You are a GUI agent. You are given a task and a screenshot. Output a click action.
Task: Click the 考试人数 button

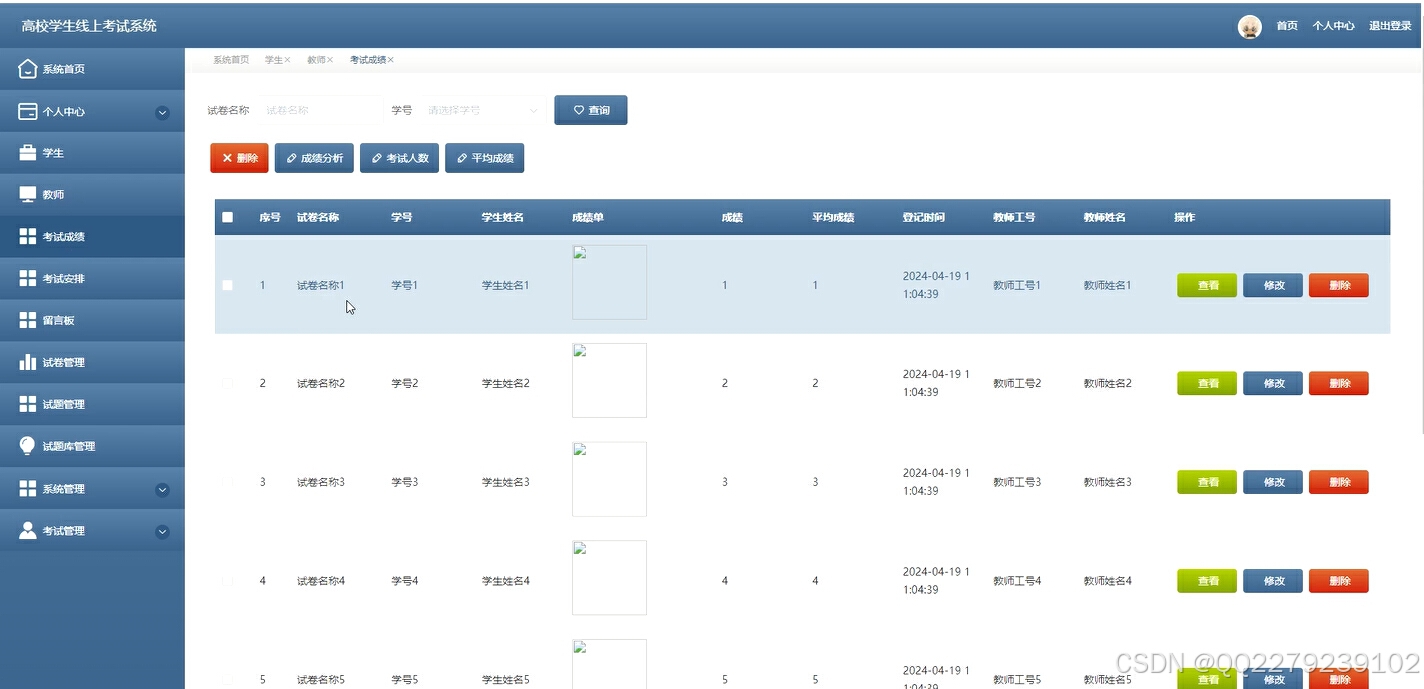pos(400,158)
